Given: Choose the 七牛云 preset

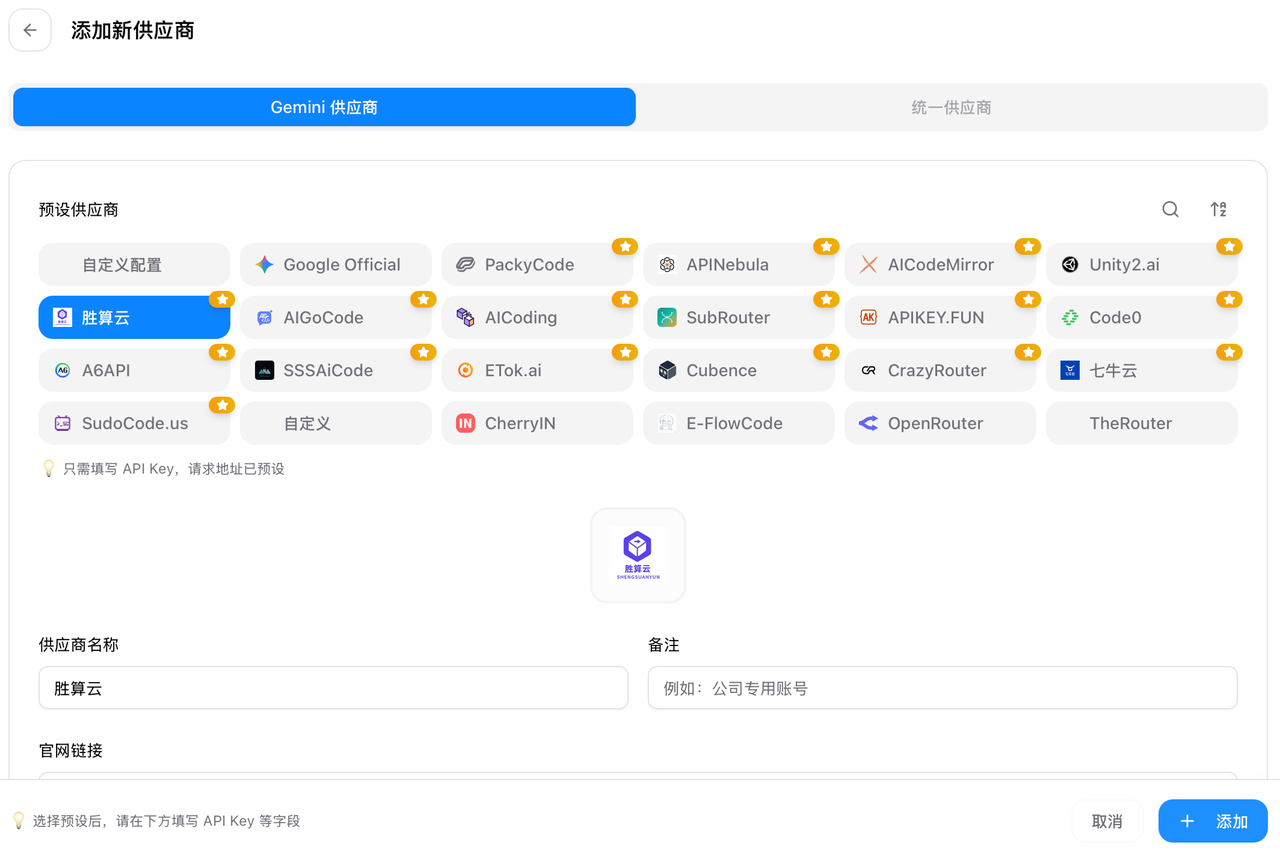Looking at the screenshot, I should pyautogui.click(x=1142, y=371).
